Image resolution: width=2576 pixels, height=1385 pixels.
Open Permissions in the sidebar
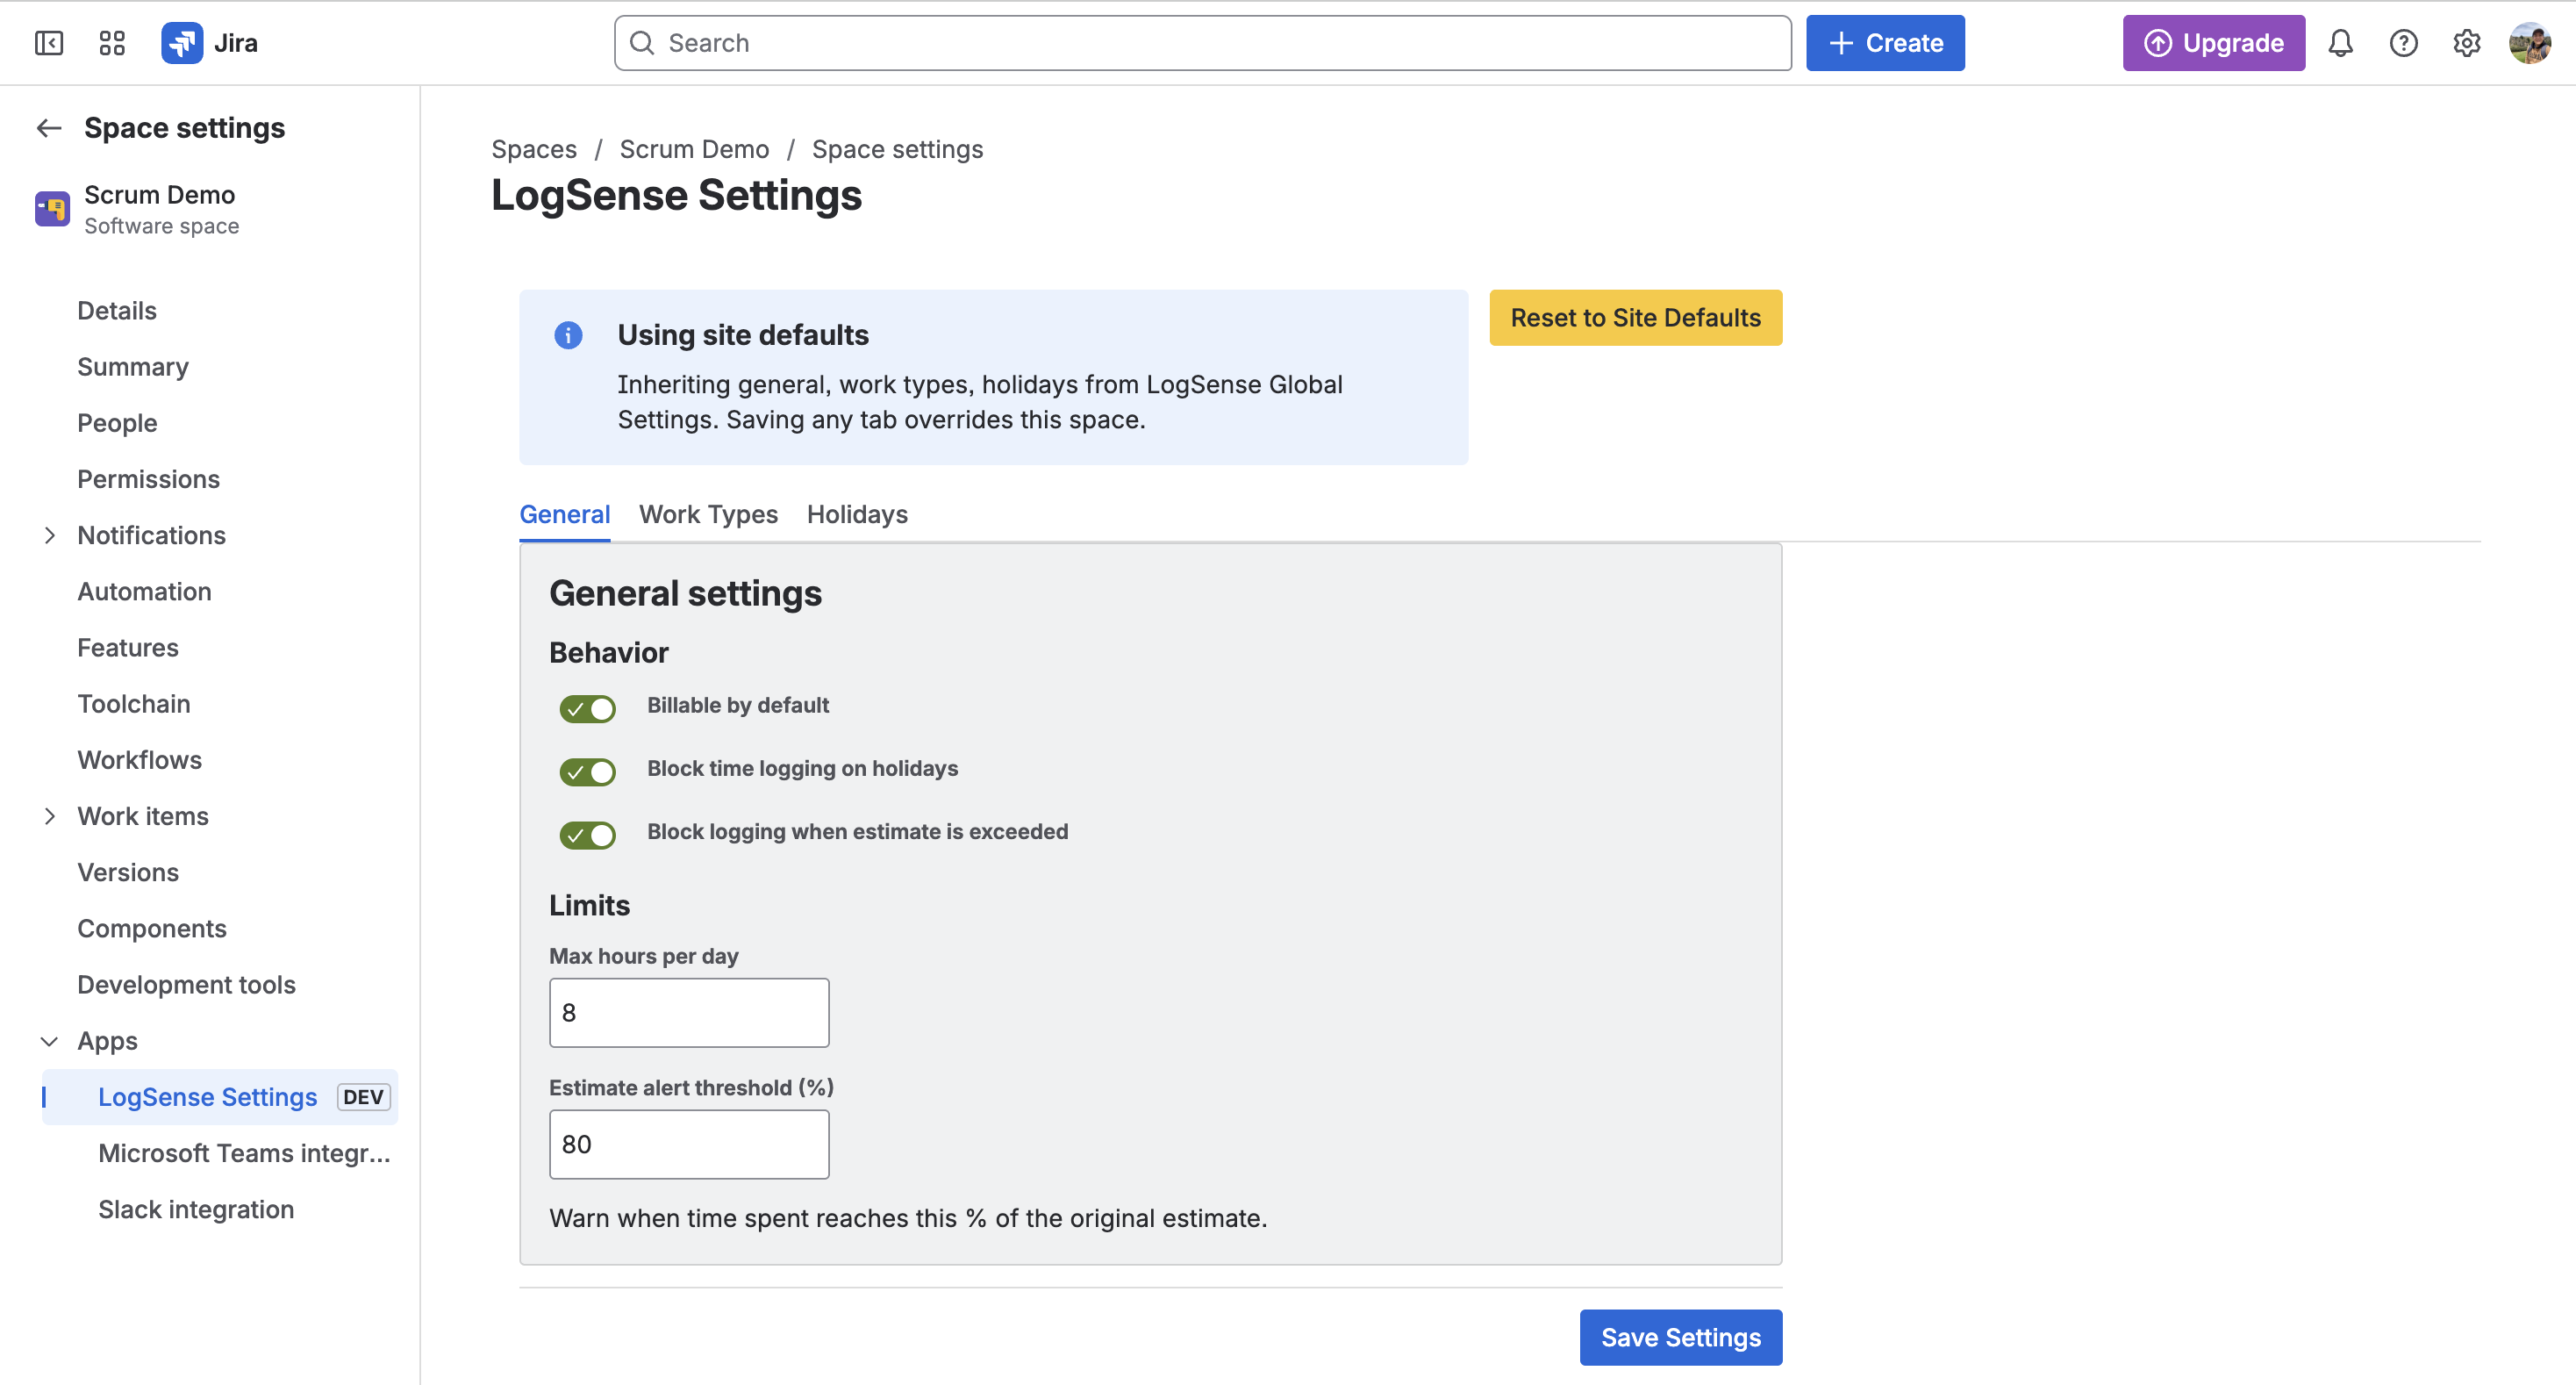(x=148, y=479)
